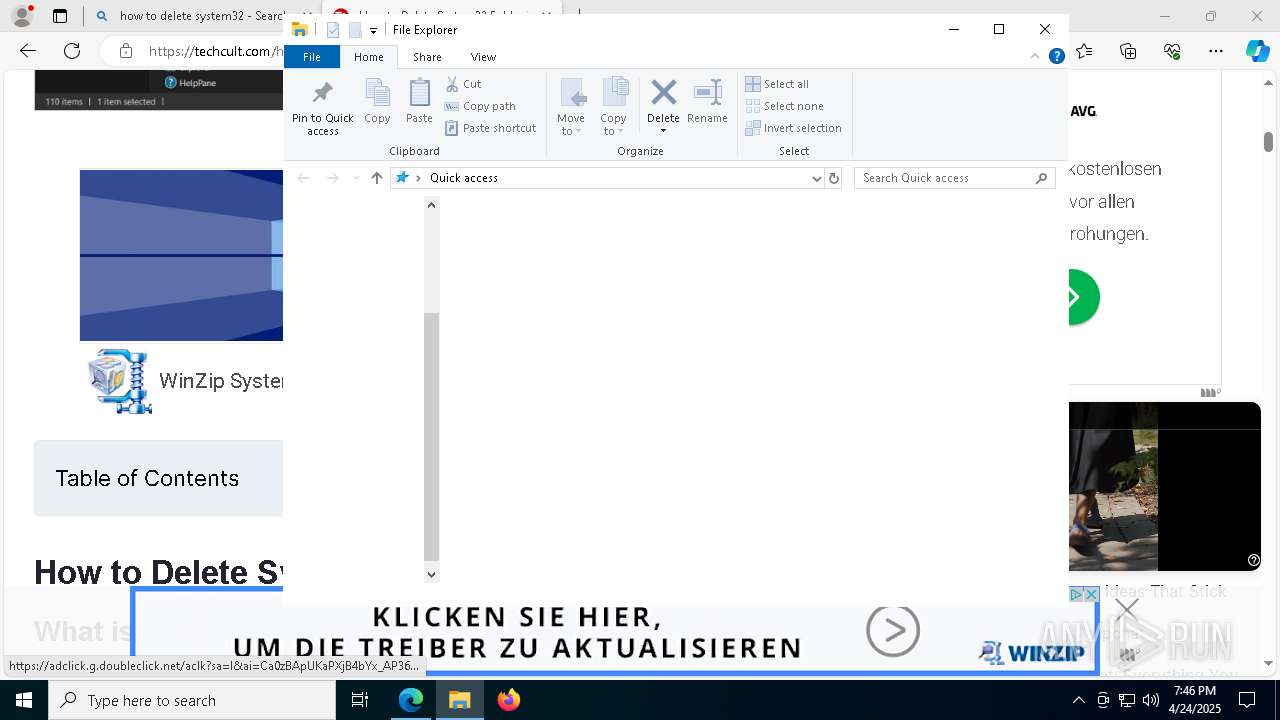The width and height of the screenshot is (1280, 720).
Task: Select Cut with the scissors icon
Action: (x=463, y=84)
